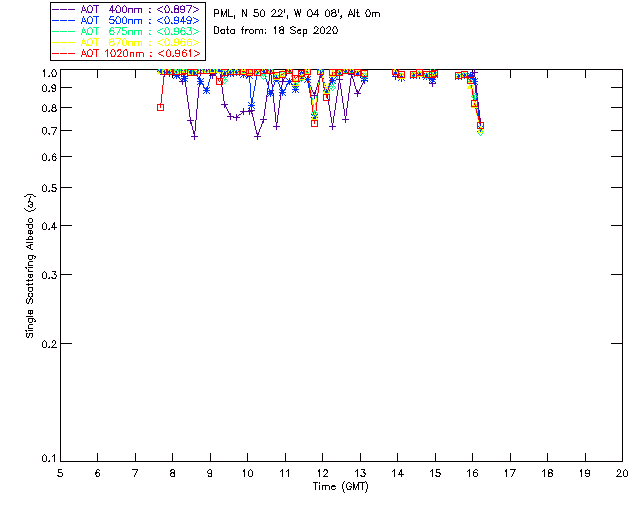The image size is (640, 512).
Task: Click the y-axis tick label 0.2
Action: click(49, 344)
